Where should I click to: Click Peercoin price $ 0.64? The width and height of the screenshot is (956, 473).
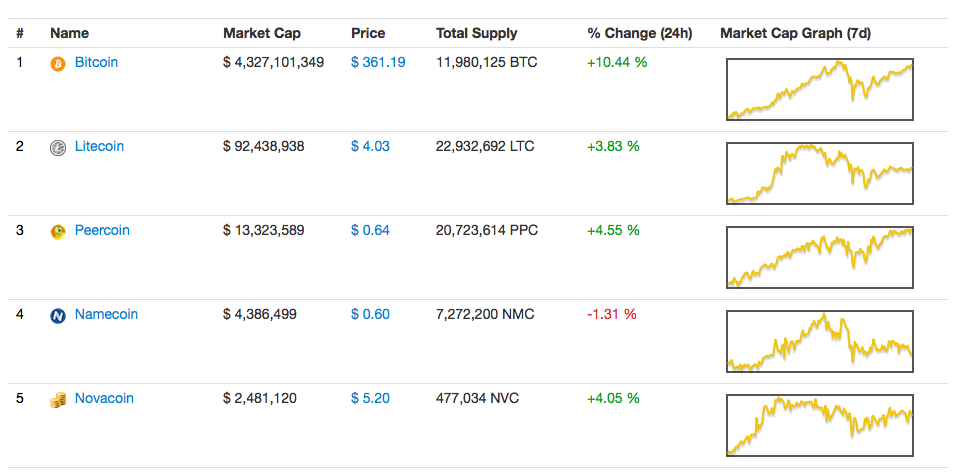click(x=371, y=230)
